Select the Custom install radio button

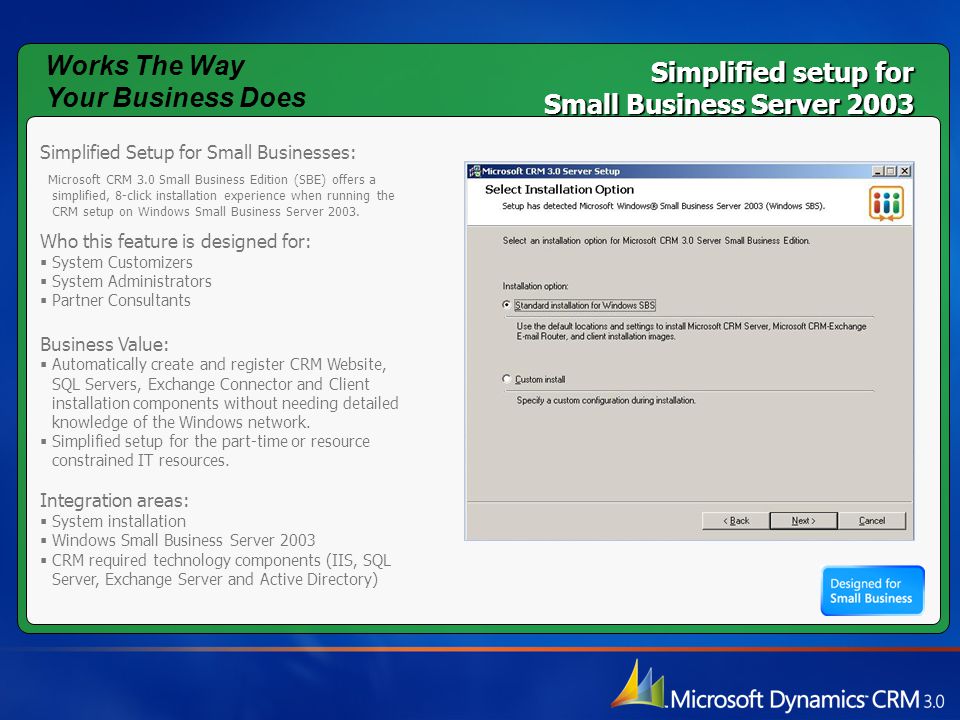506,379
